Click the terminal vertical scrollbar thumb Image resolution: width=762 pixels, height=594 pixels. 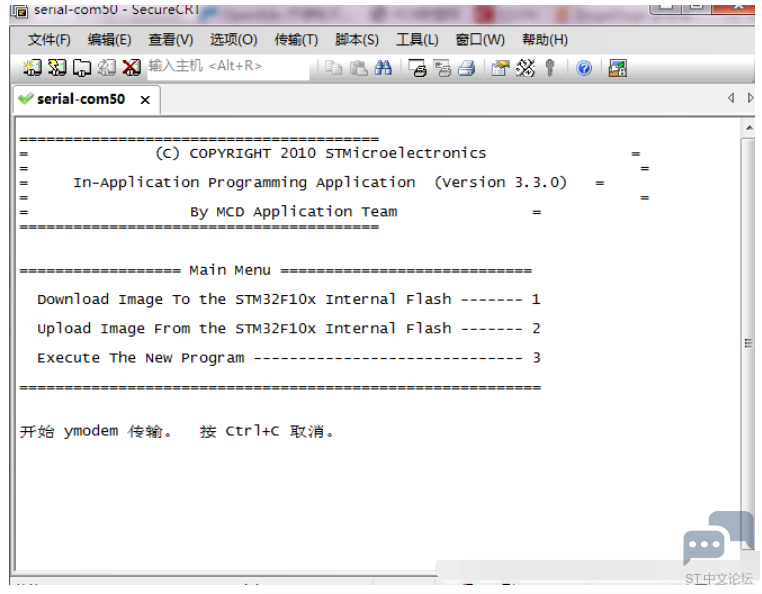(748, 344)
